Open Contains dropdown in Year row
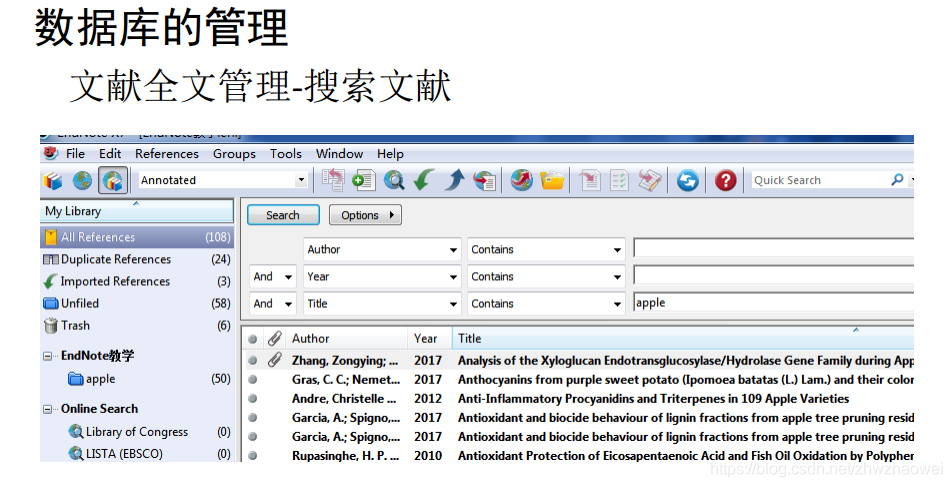 pyautogui.click(x=617, y=277)
